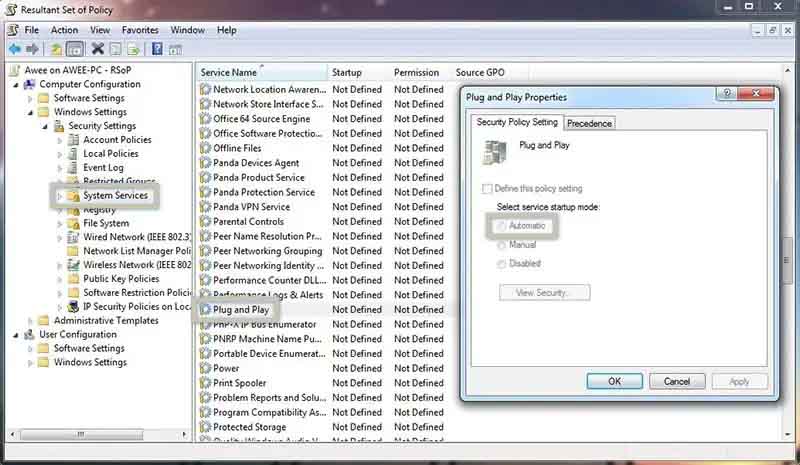Click the dialog's title bar help button
Viewport: 800px width, 465px height.
(727, 93)
